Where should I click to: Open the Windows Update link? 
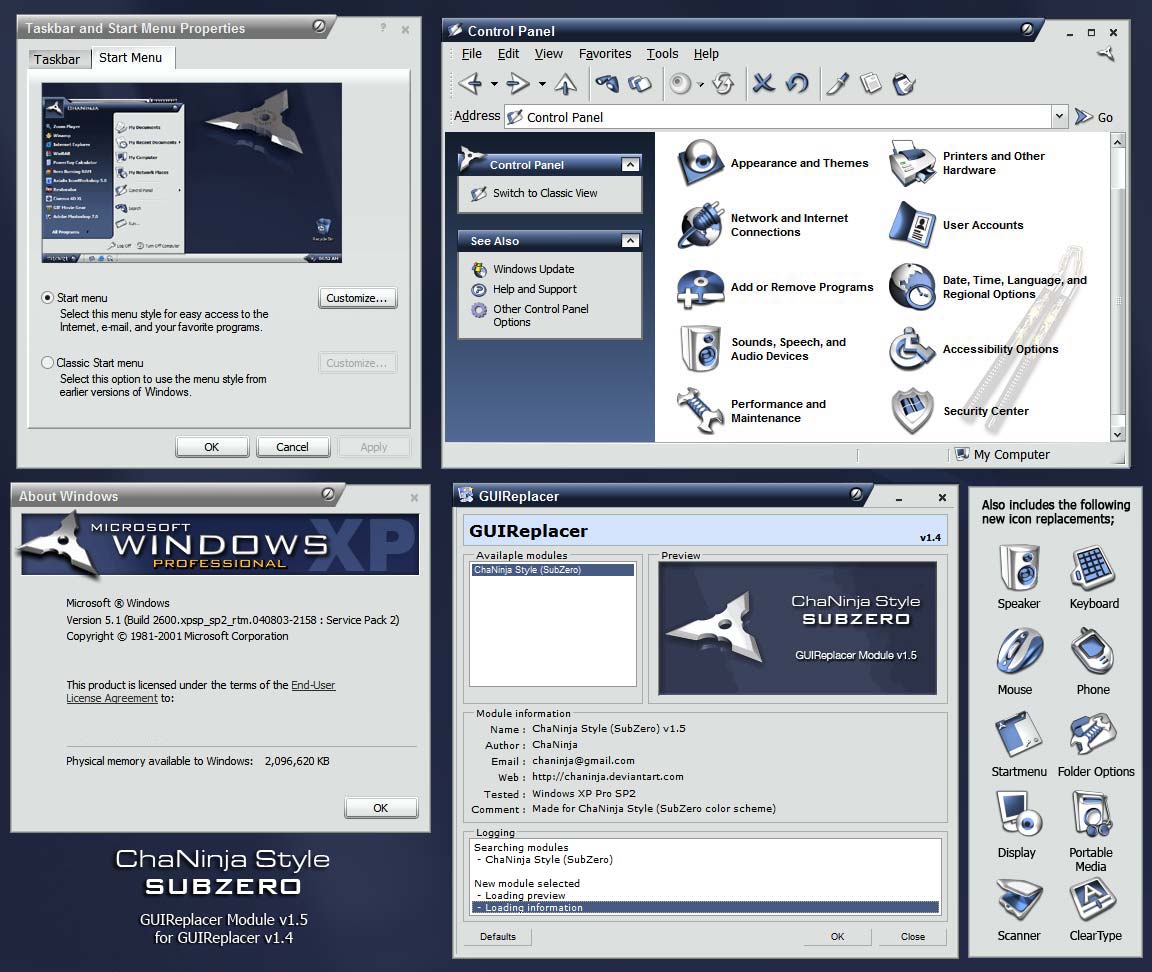pos(533,269)
